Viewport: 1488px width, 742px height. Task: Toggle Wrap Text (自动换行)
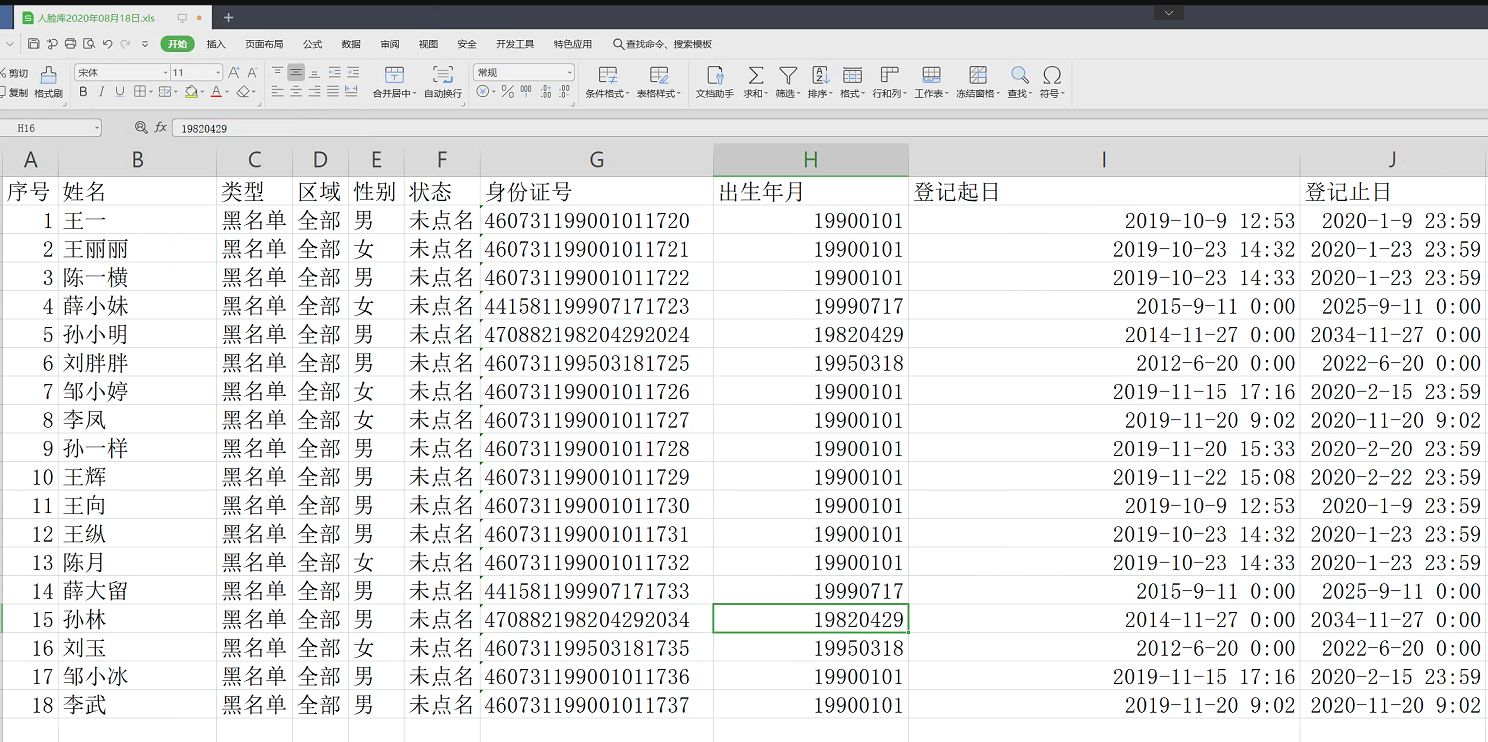442,76
